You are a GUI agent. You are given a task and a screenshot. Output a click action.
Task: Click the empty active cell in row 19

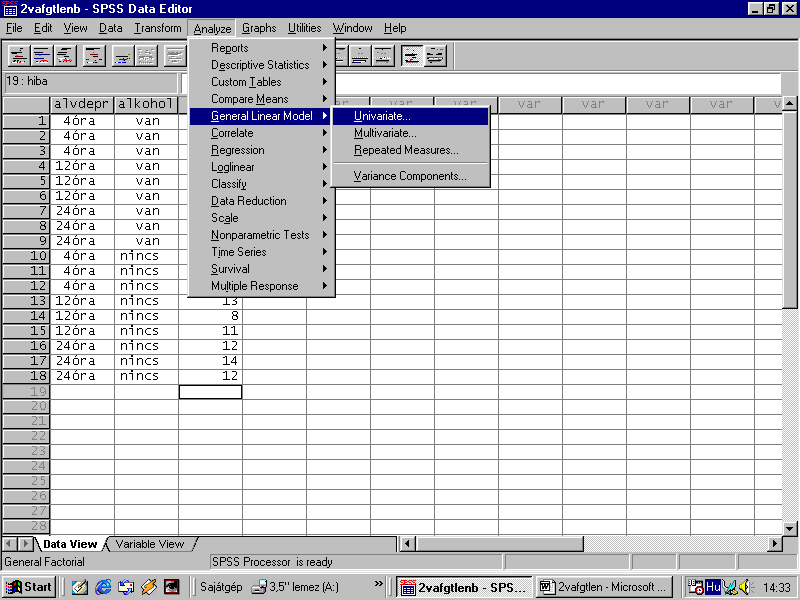[210, 392]
